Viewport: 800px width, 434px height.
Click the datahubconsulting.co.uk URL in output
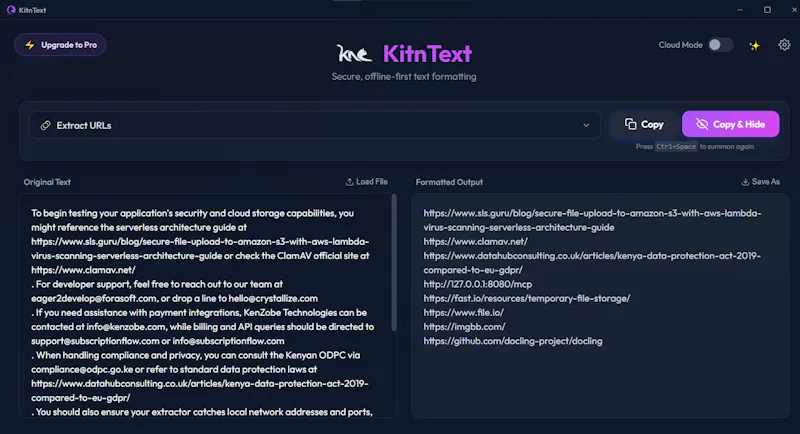(592, 263)
